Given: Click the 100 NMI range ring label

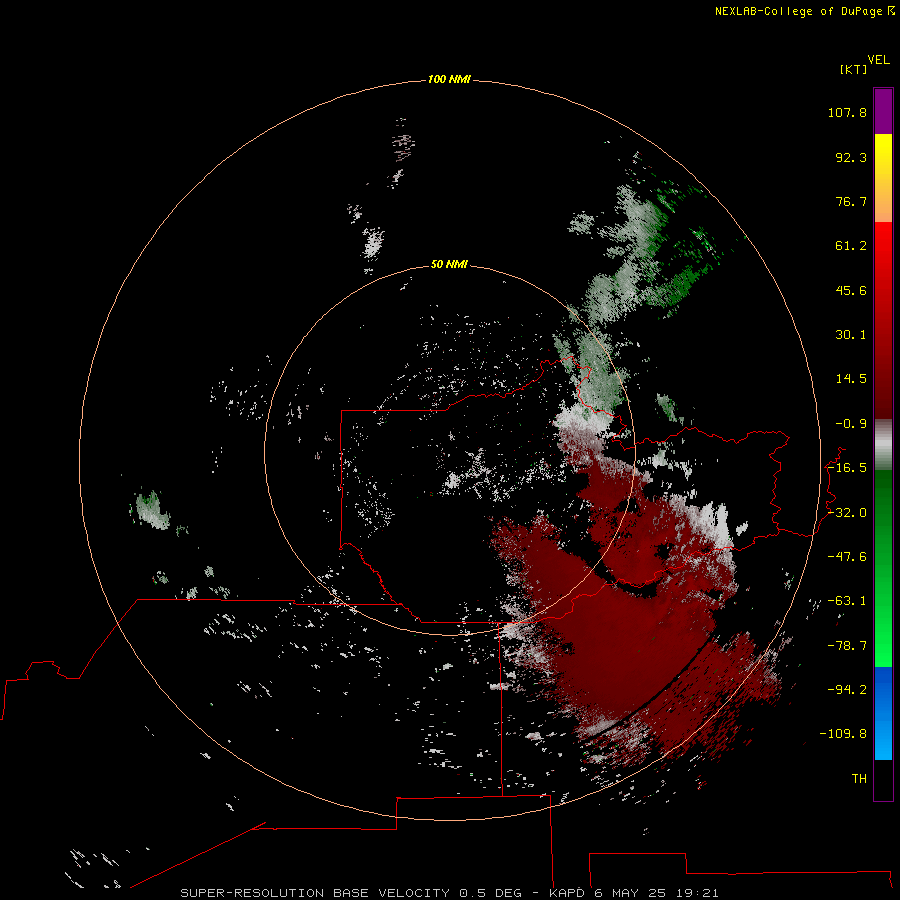Looking at the screenshot, I should pyautogui.click(x=449, y=79).
